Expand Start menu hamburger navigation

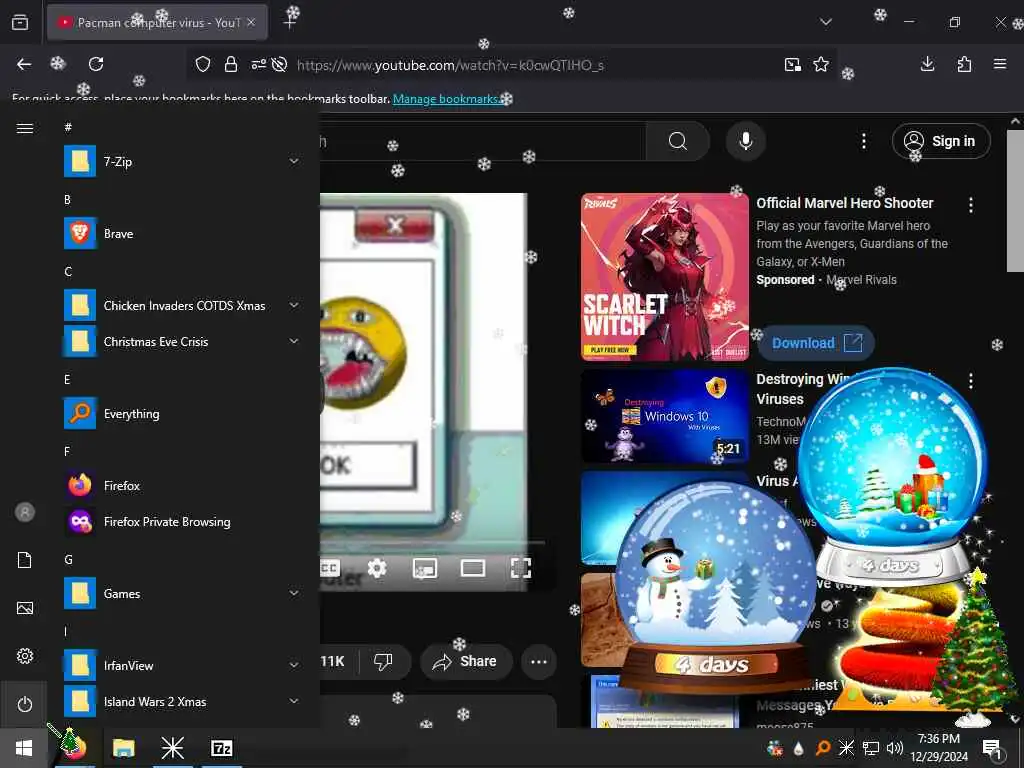(x=25, y=128)
